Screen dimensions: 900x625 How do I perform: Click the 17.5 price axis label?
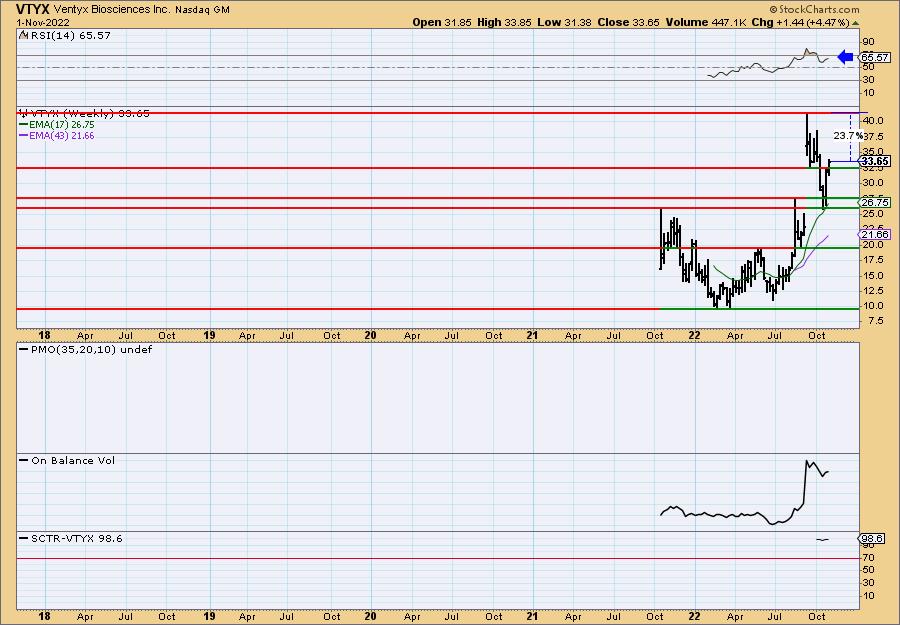(872, 260)
